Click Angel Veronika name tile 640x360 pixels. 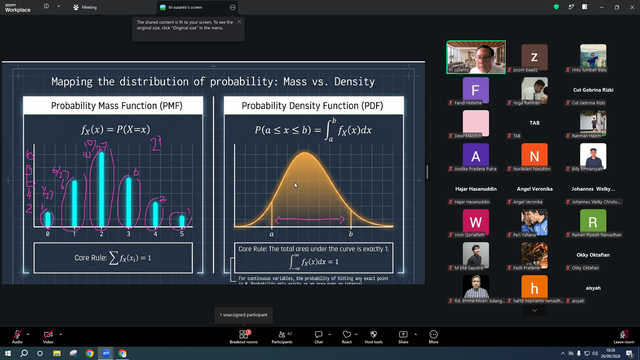pyautogui.click(x=534, y=189)
